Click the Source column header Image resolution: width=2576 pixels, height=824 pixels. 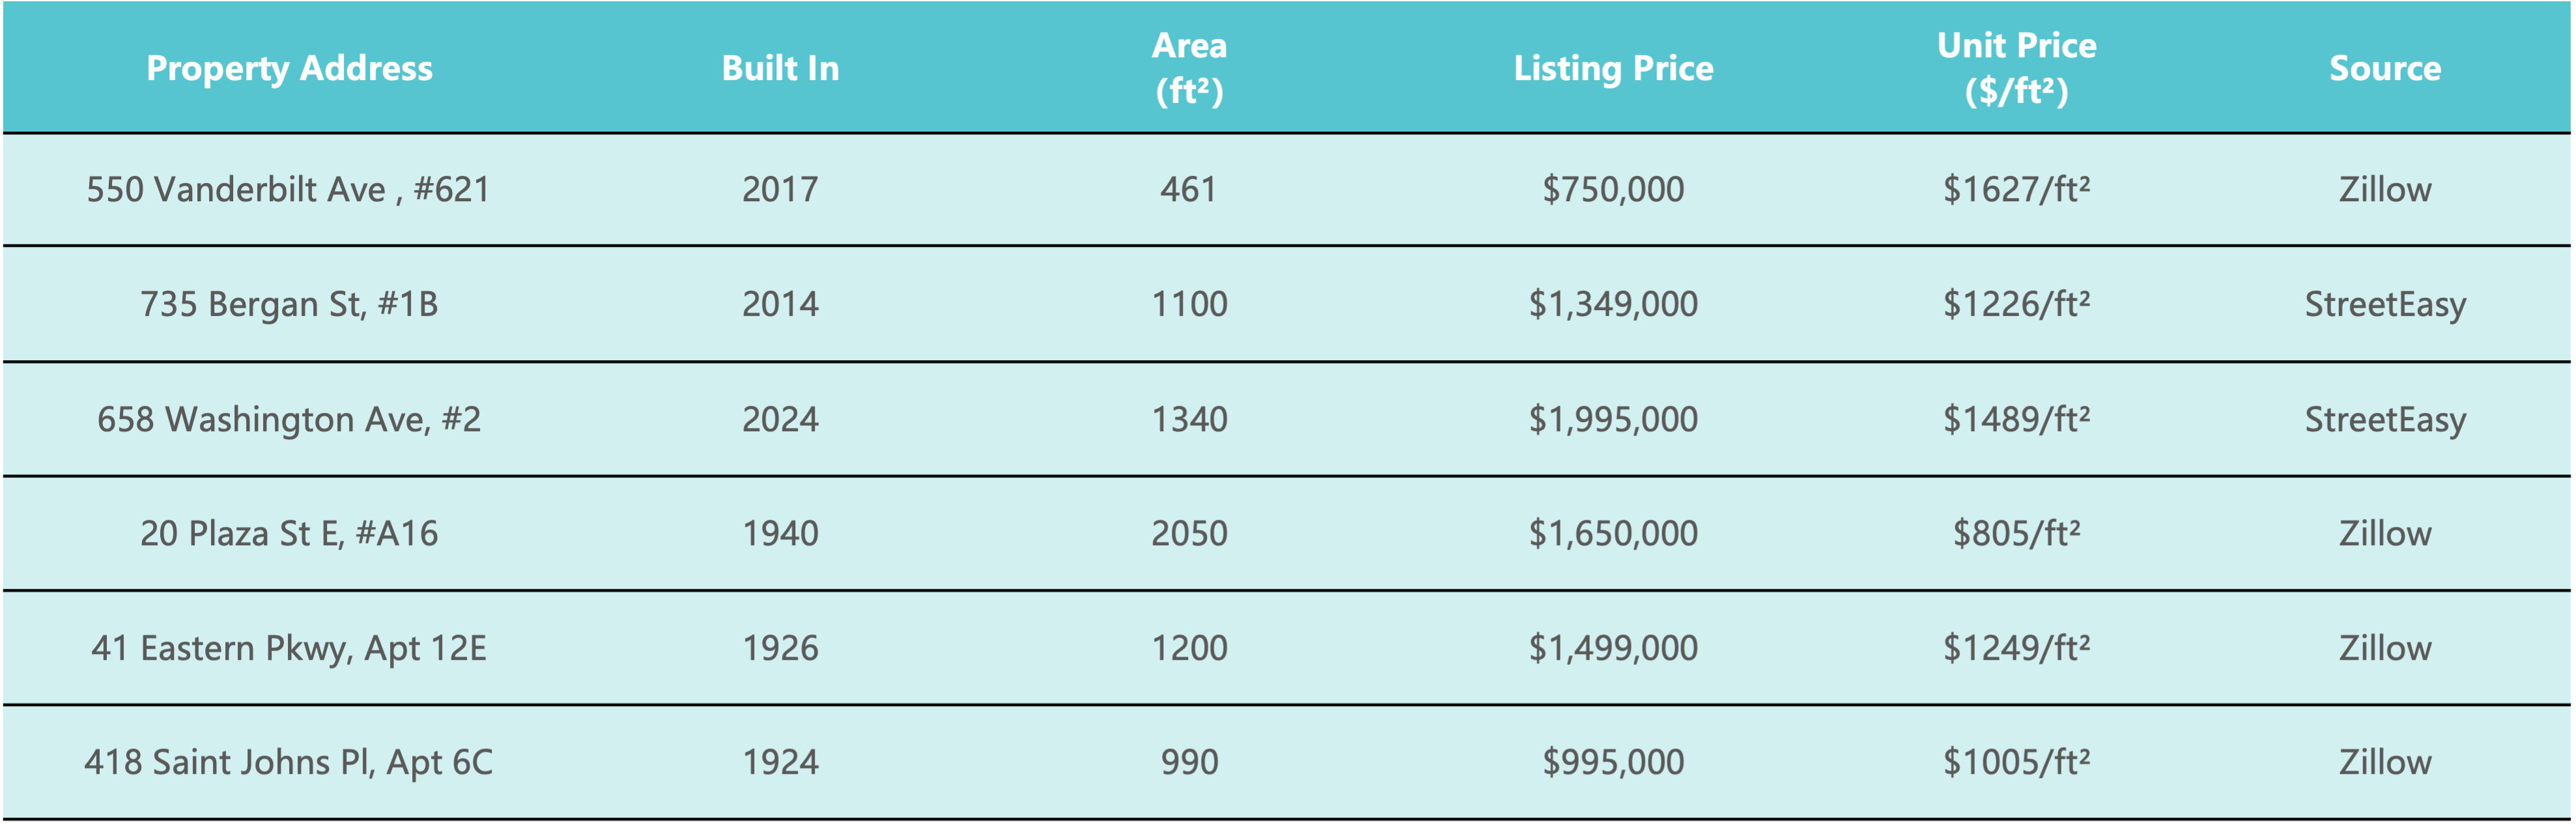2385,68
